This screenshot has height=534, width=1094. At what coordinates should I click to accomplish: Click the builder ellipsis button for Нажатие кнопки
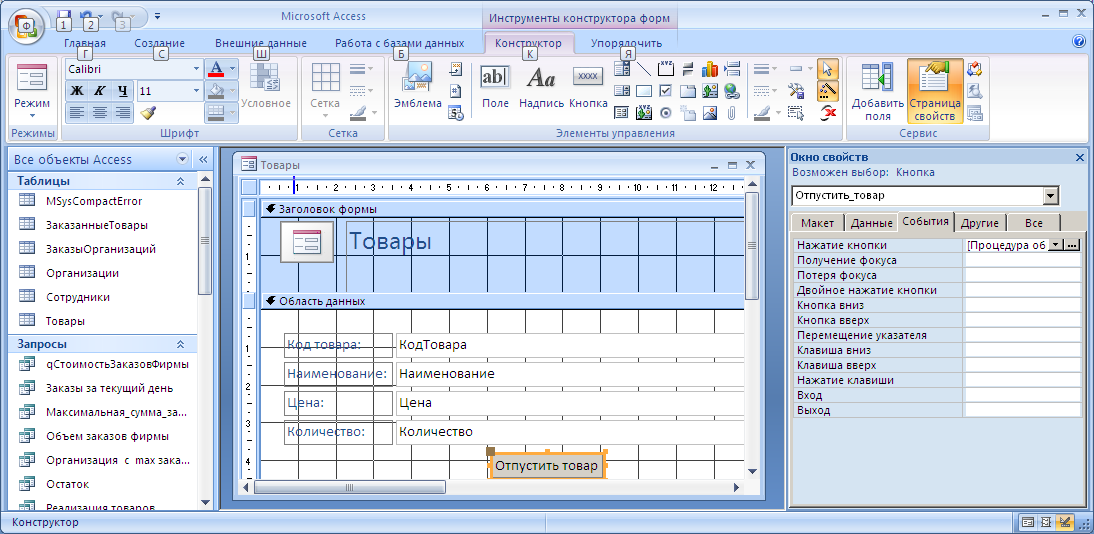1073,245
